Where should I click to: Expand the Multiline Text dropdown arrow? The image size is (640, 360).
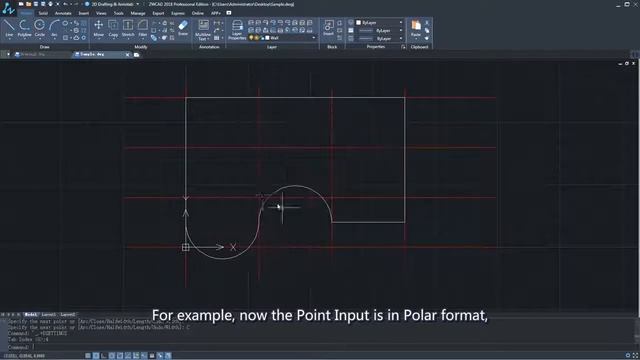(x=208, y=39)
